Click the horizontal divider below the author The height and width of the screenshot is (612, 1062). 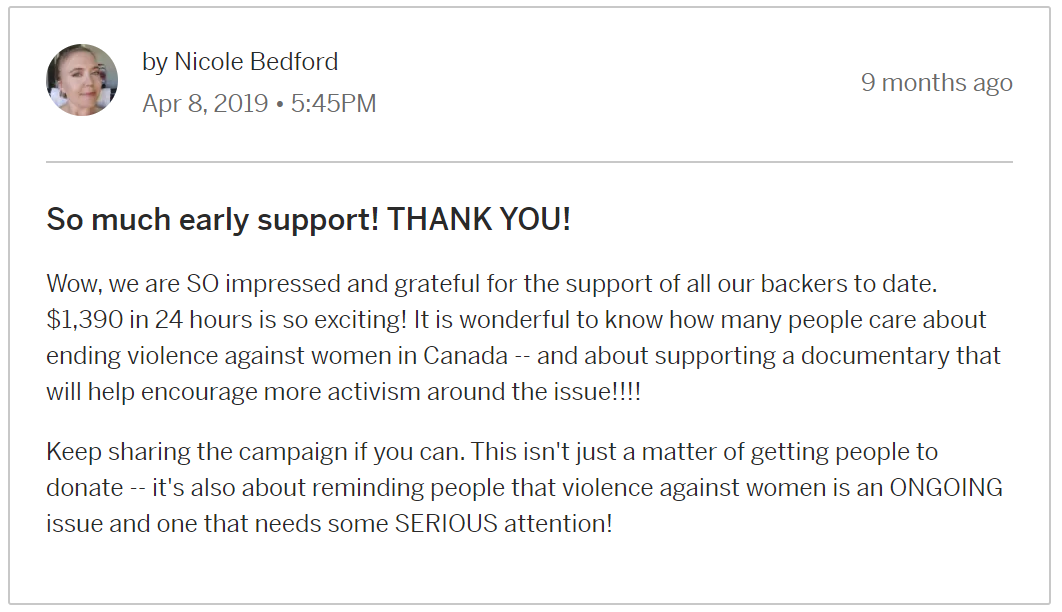tap(530, 162)
